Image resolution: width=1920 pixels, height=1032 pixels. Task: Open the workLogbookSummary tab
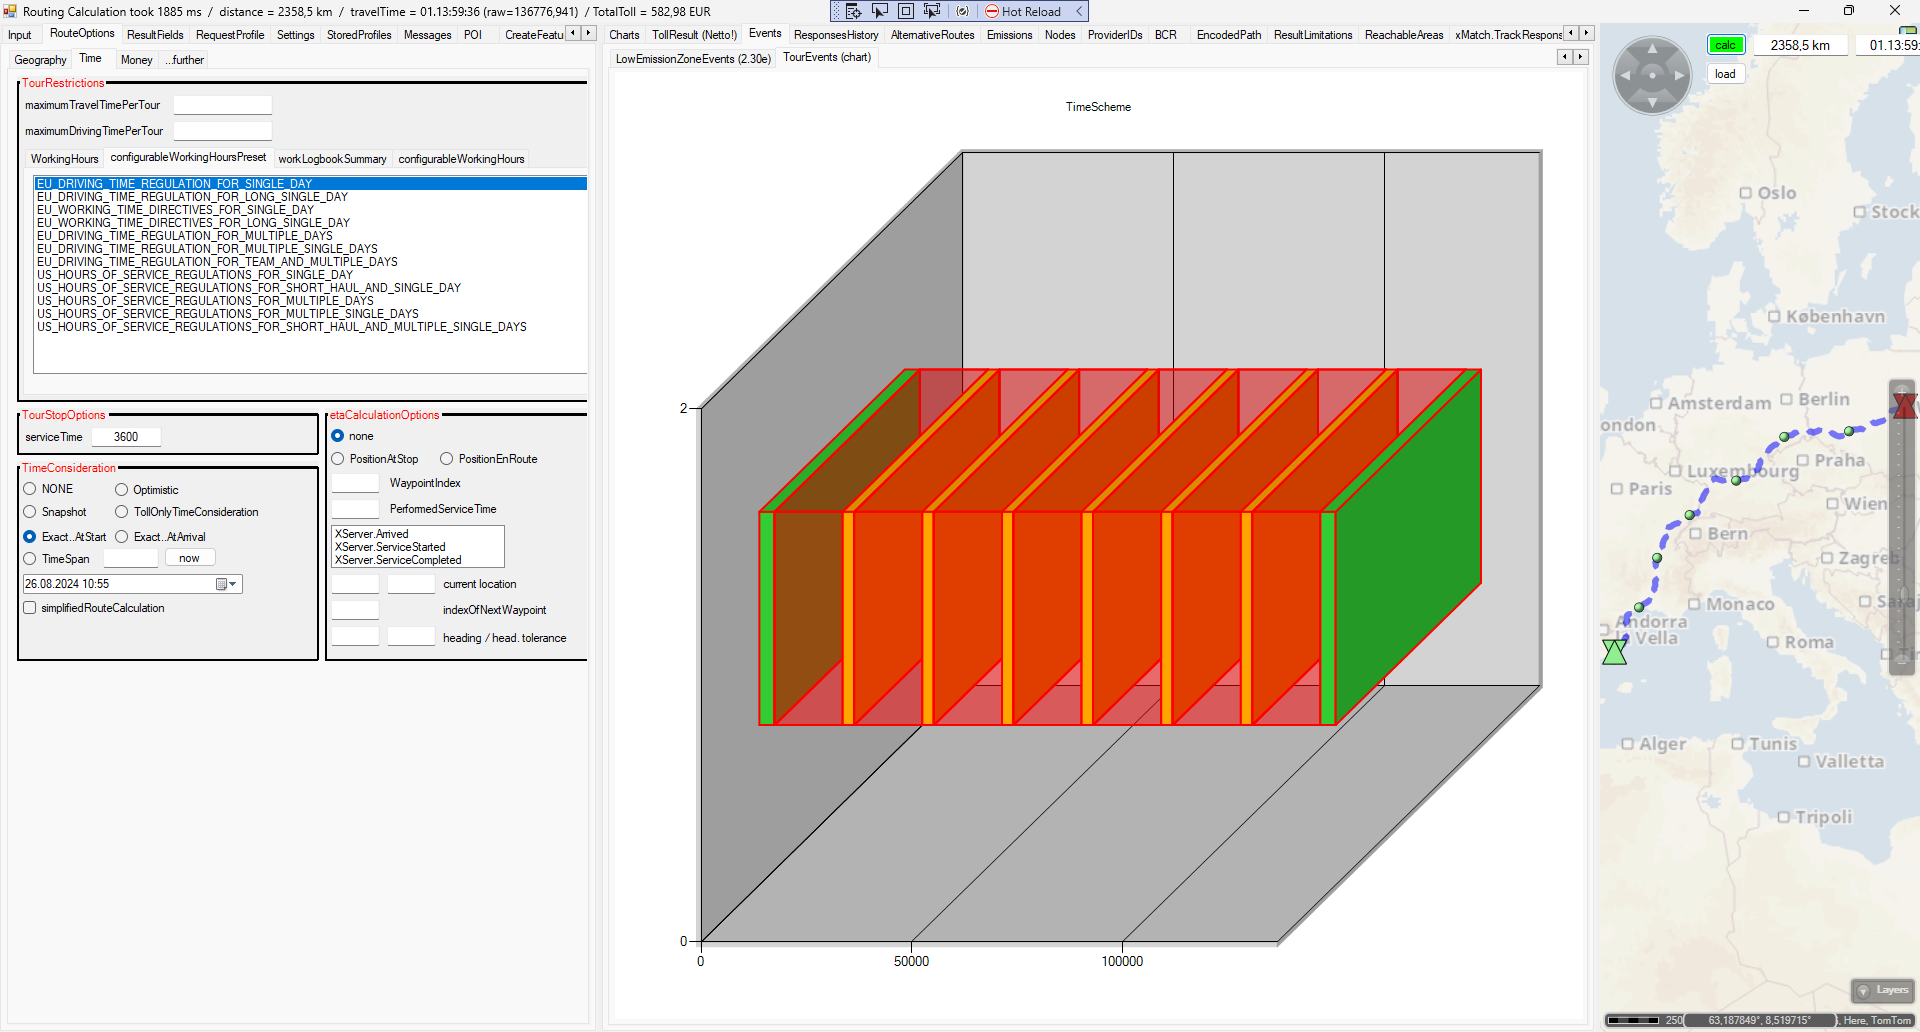click(x=332, y=159)
